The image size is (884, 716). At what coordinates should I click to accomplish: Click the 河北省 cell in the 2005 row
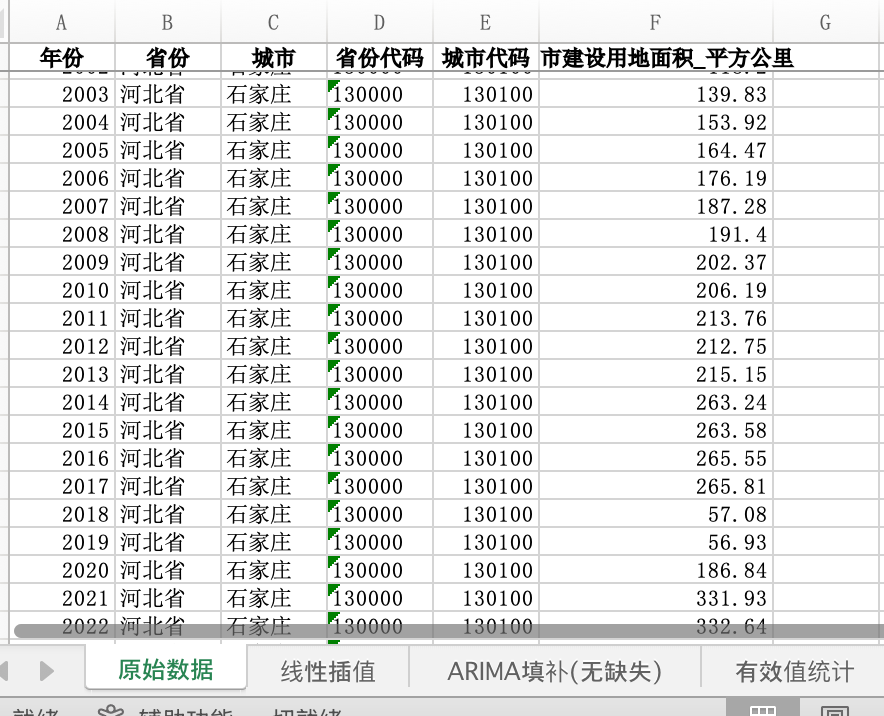point(168,151)
